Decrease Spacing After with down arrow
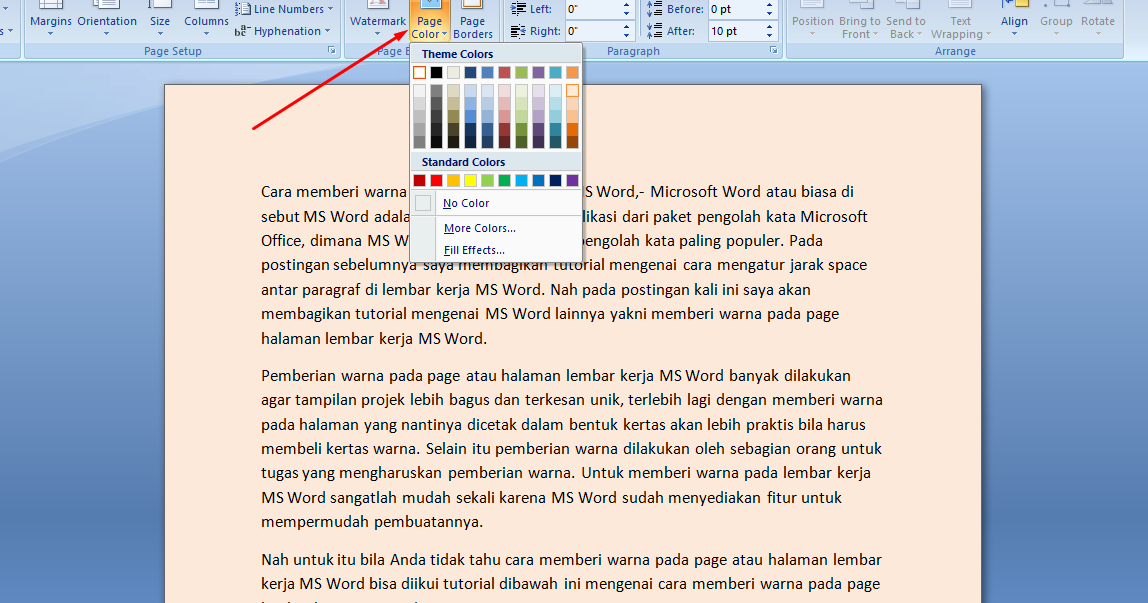1148x603 pixels. (x=769, y=35)
